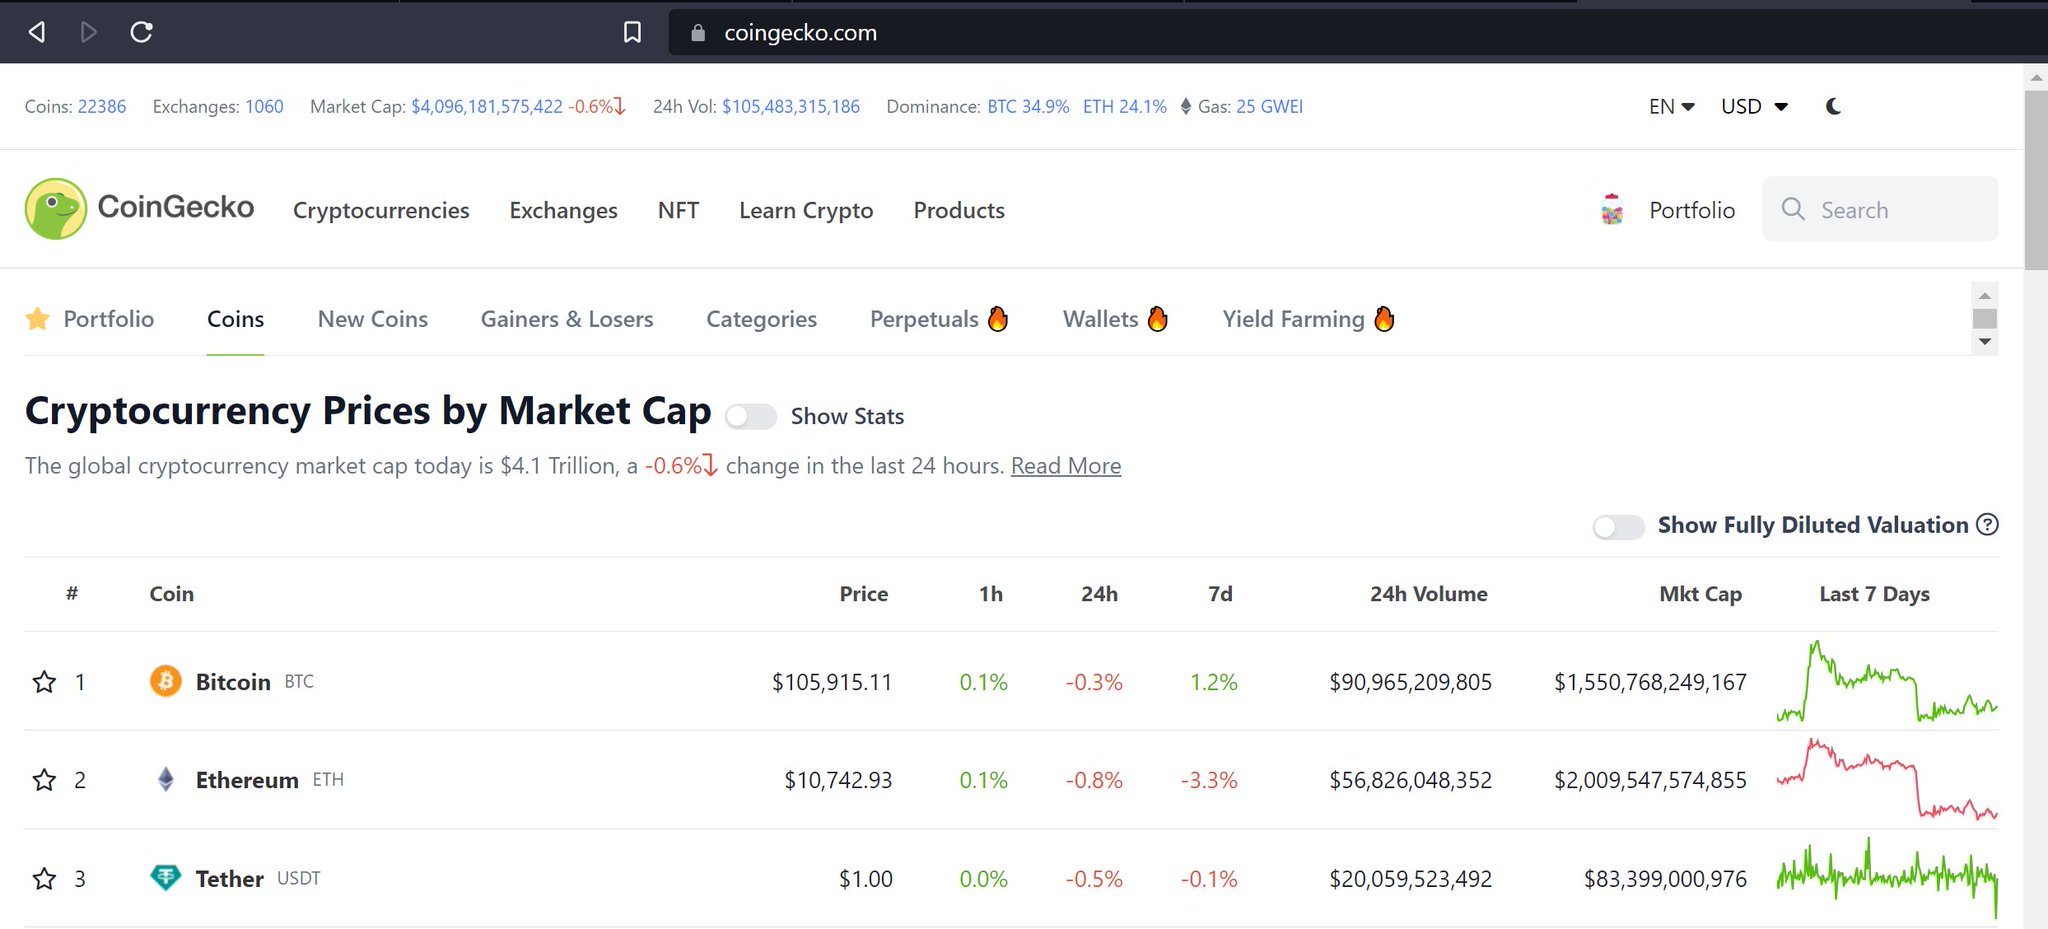Click the flame icon next to Perpetuals
The height and width of the screenshot is (929, 2048).
pos(998,318)
